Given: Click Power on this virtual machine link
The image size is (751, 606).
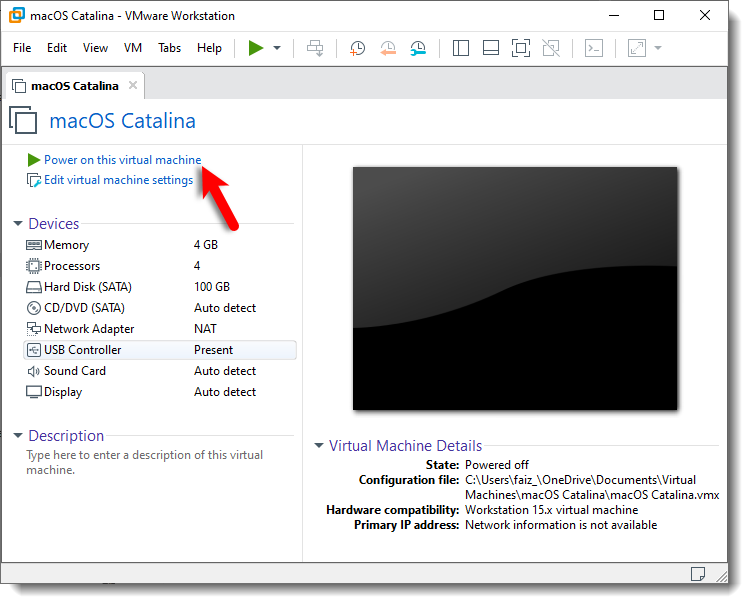Looking at the screenshot, I should click(123, 160).
